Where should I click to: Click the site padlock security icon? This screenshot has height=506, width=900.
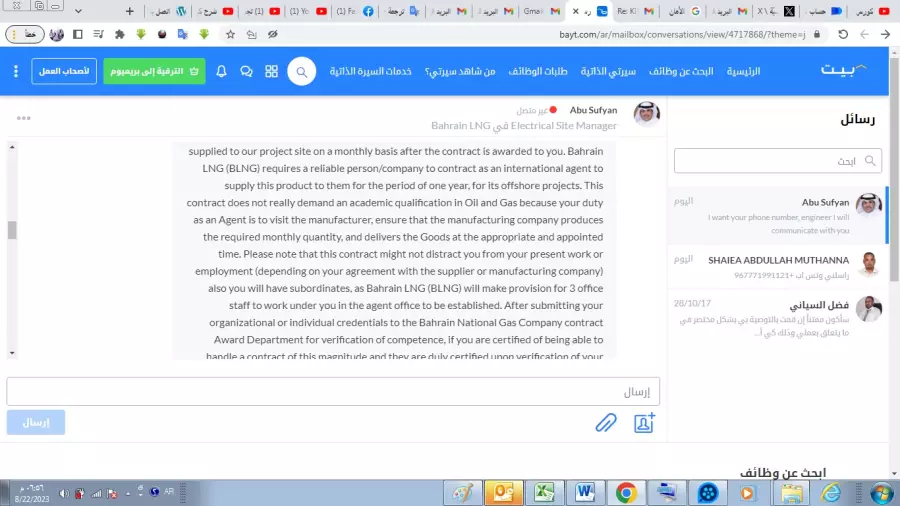pos(817,34)
